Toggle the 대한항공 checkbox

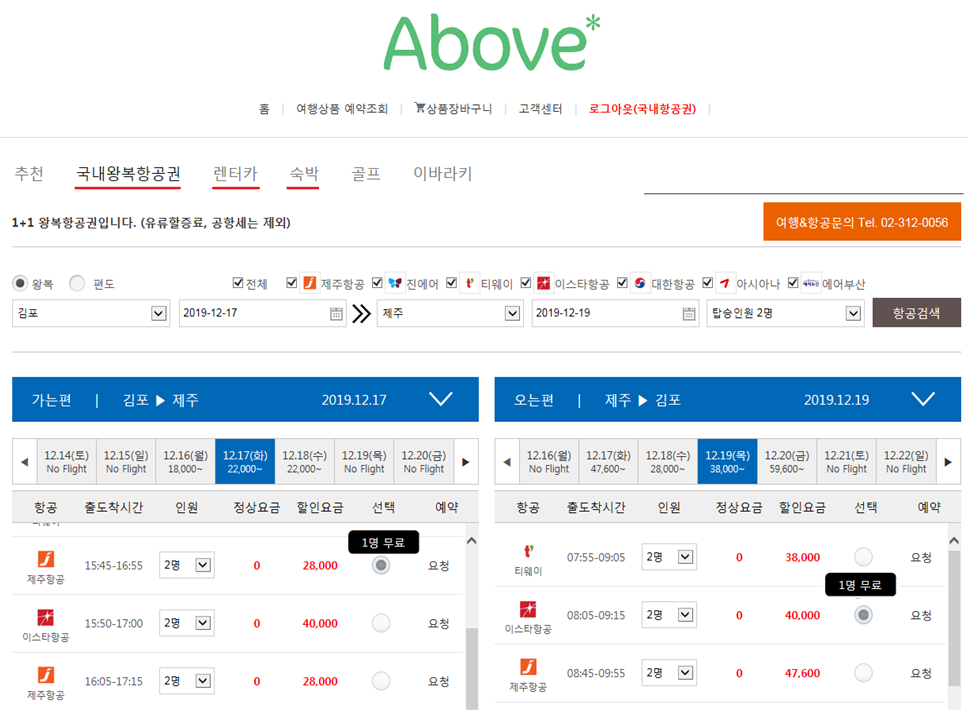(x=622, y=283)
